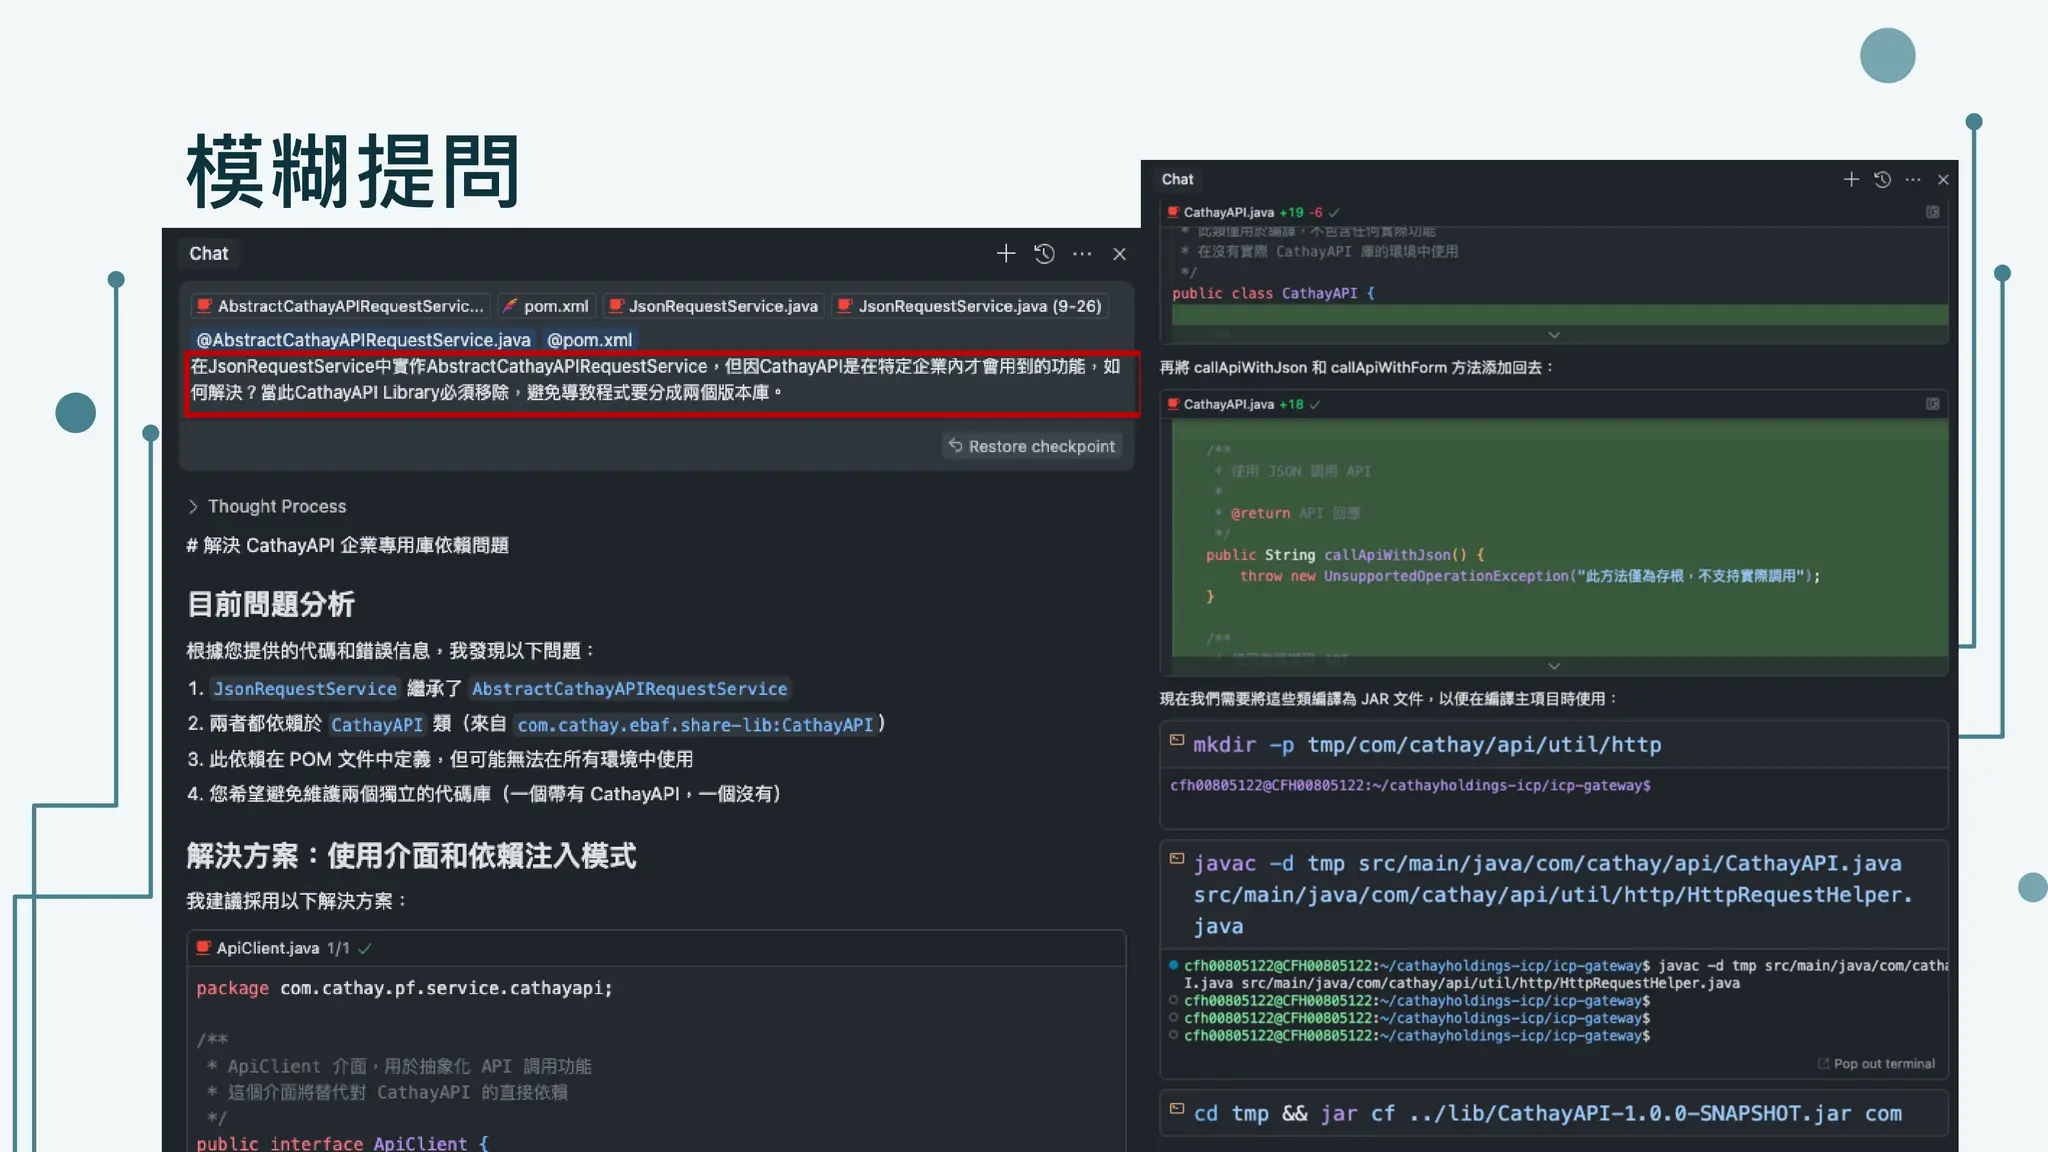This screenshot has width=2048, height=1152.
Task: Select the JsonRequestService.java (9-26) chip
Action: coord(969,306)
